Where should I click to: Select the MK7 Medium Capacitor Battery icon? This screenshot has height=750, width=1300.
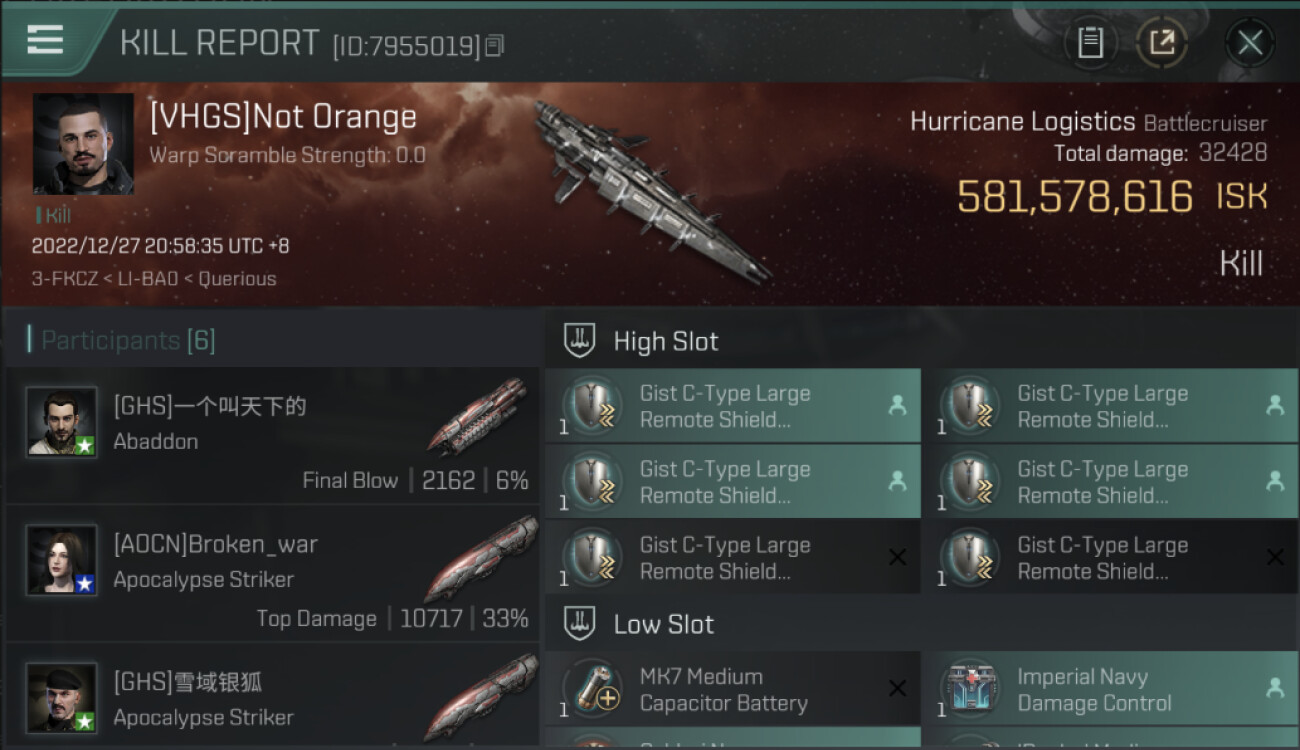pyautogui.click(x=594, y=689)
